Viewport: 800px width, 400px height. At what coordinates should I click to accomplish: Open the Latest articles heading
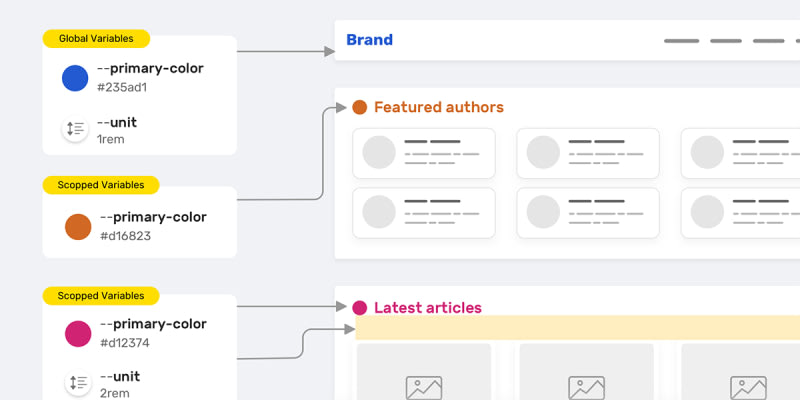[427, 308]
